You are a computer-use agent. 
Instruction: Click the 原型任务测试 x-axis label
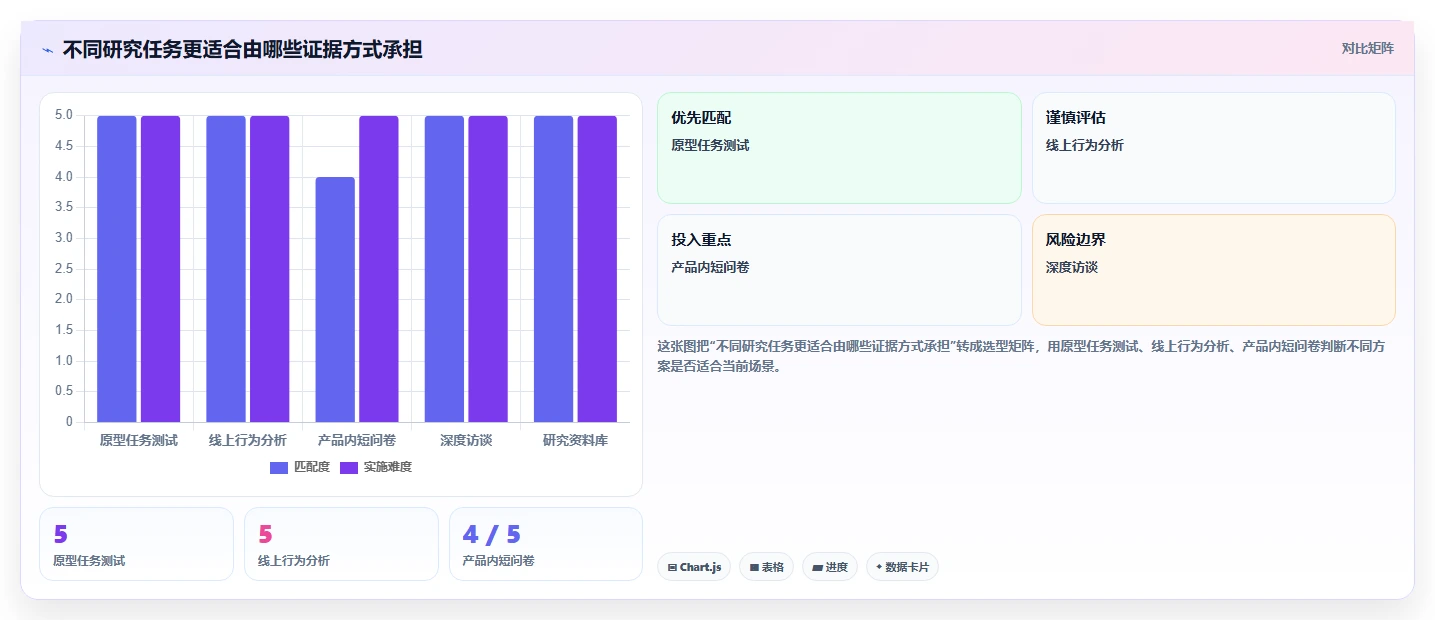pos(139,440)
